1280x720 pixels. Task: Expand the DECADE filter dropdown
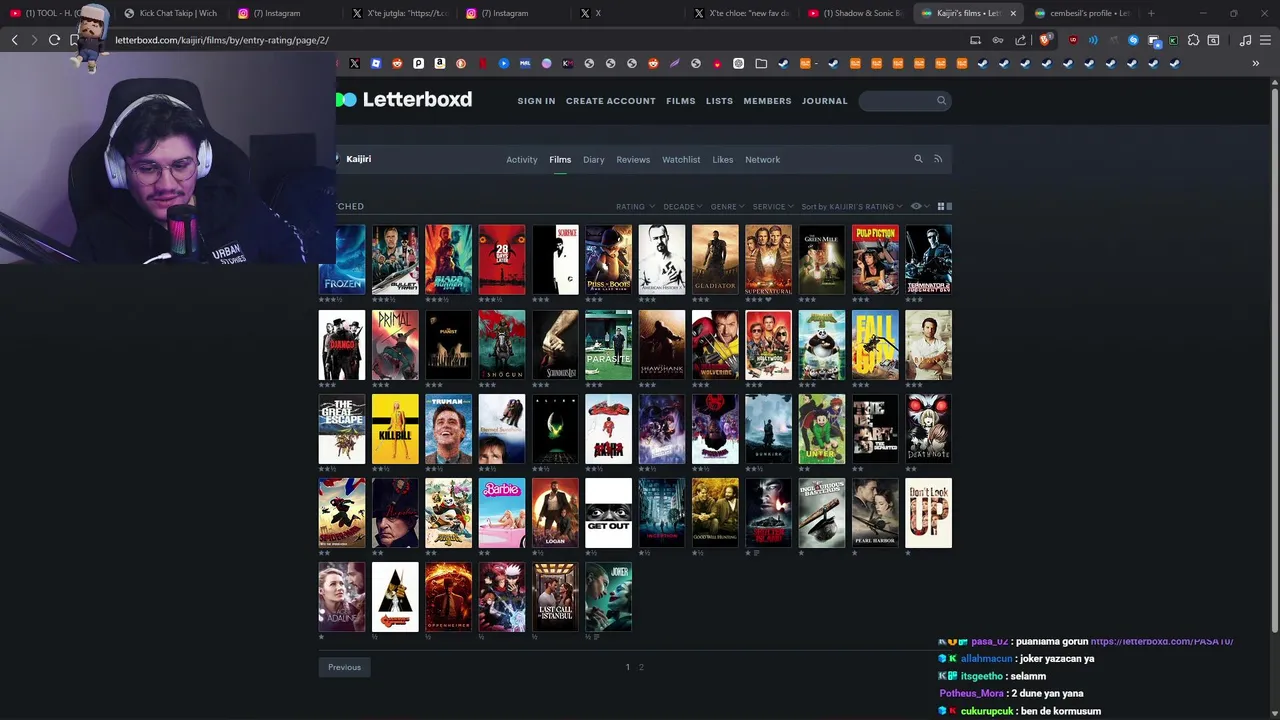(683, 206)
